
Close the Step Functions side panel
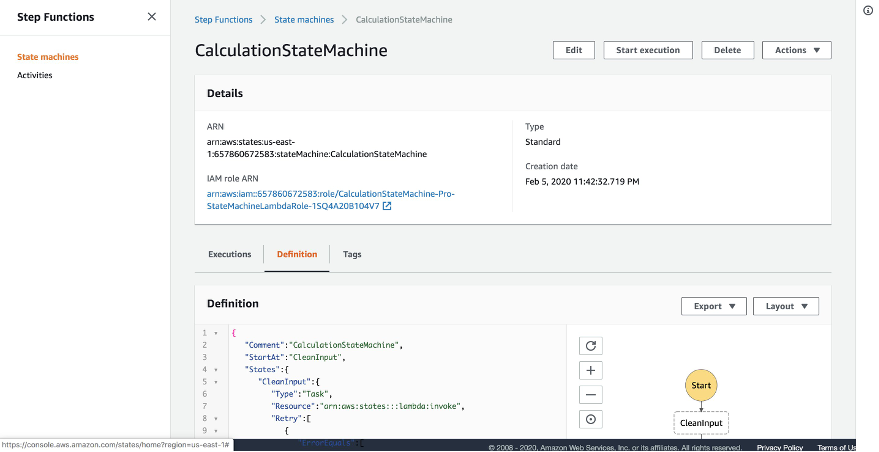(151, 17)
